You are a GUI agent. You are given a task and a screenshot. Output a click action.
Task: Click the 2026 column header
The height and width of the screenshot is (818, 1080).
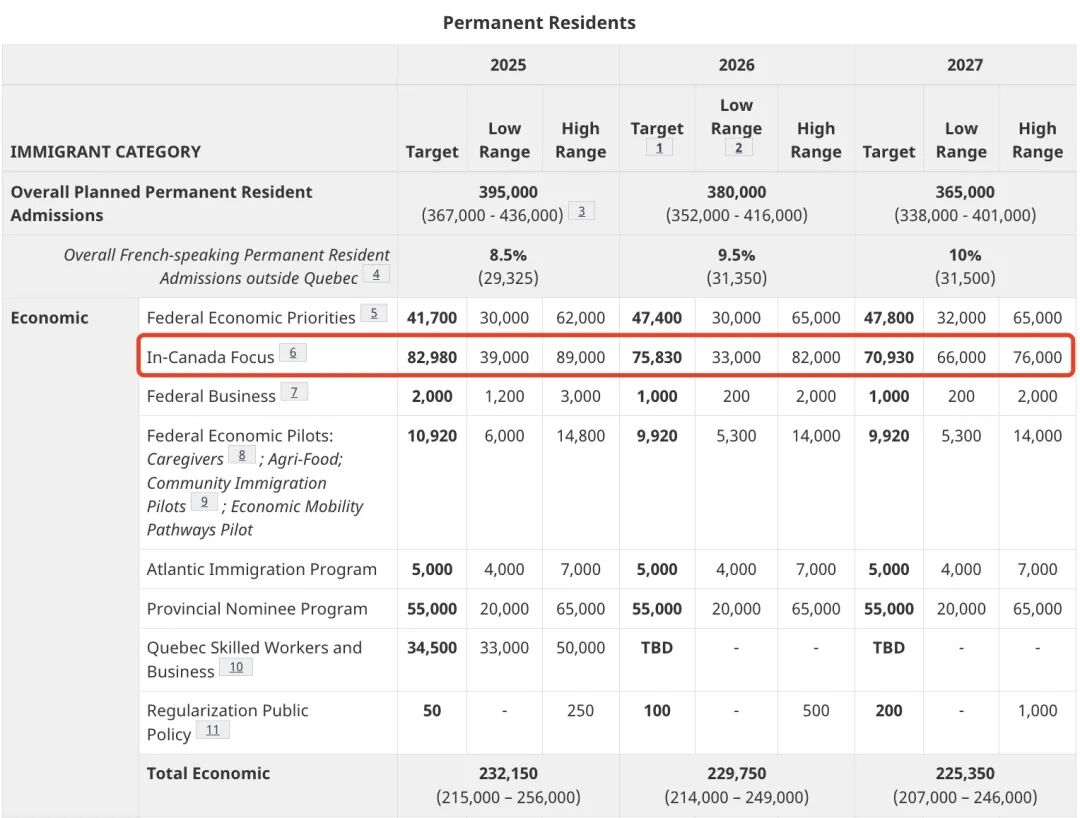[x=736, y=65]
